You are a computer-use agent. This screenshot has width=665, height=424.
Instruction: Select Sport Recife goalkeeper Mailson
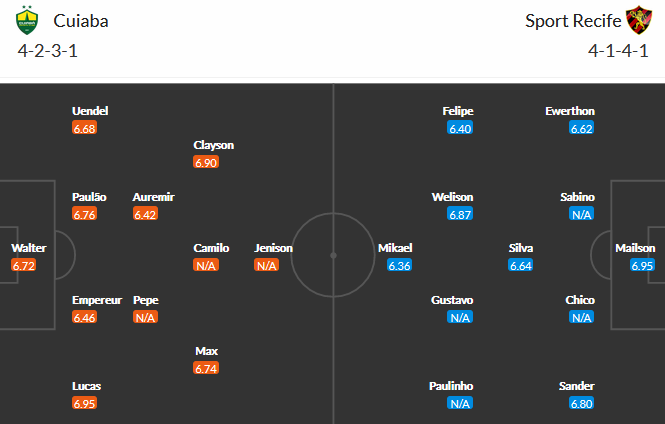point(636,248)
